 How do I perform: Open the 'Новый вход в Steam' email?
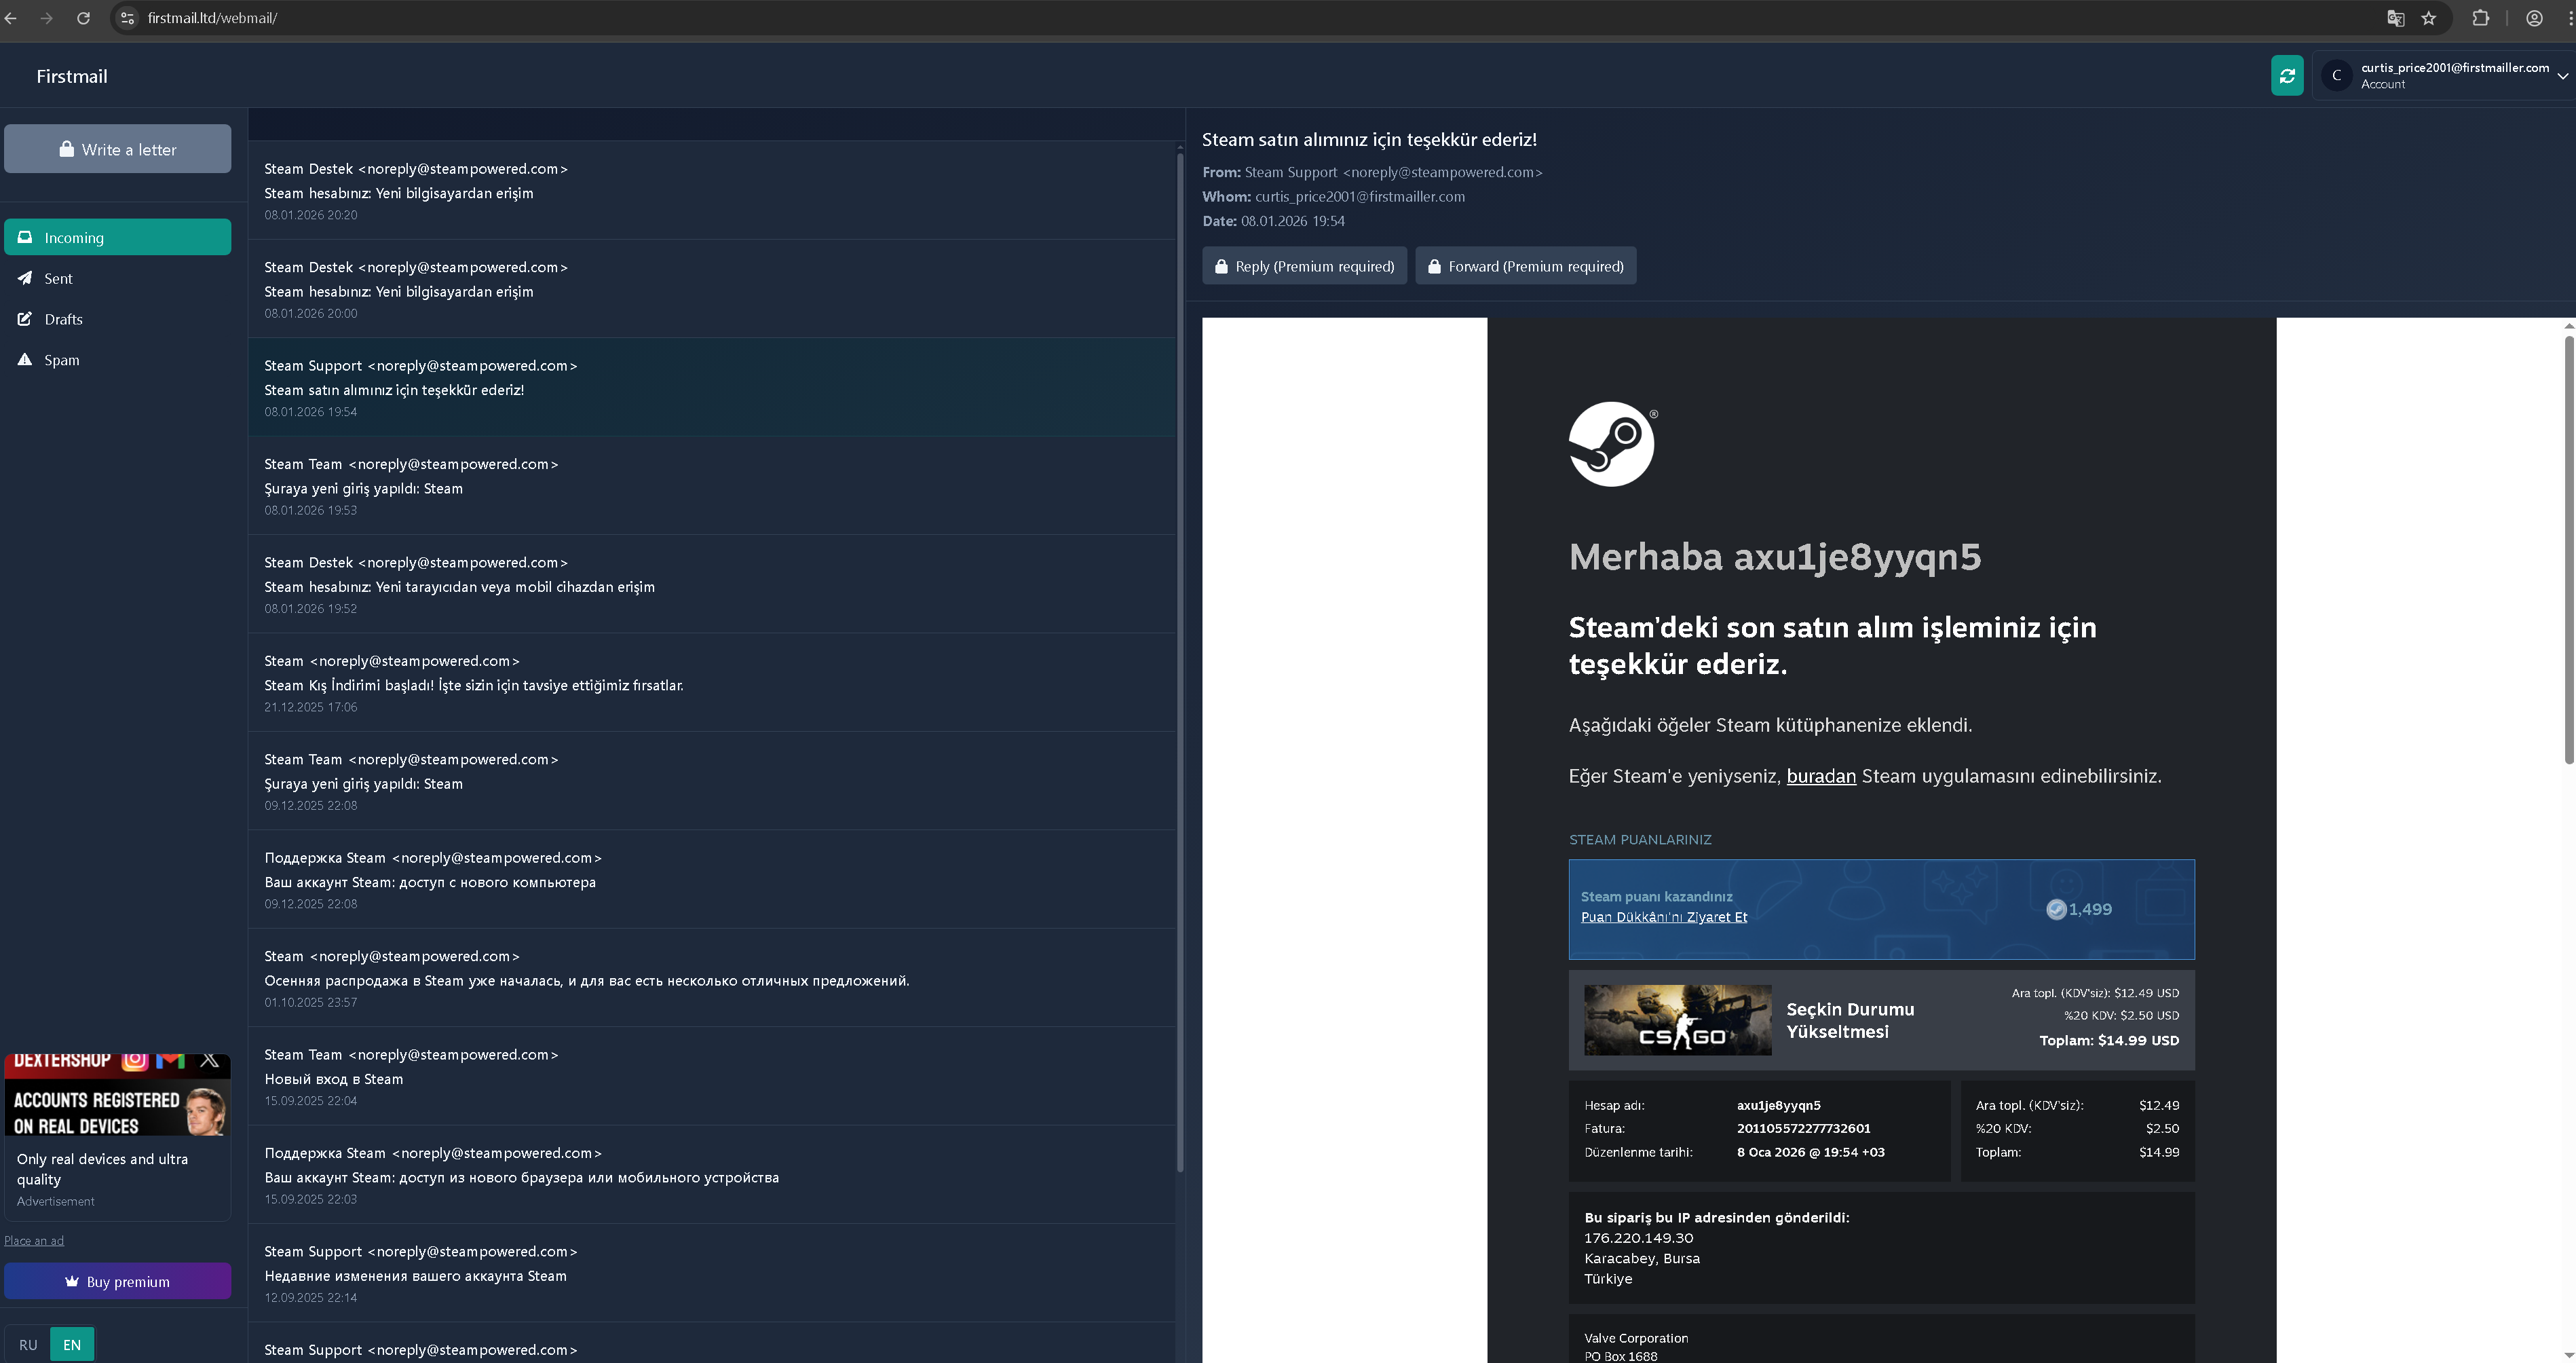[x=712, y=1076]
